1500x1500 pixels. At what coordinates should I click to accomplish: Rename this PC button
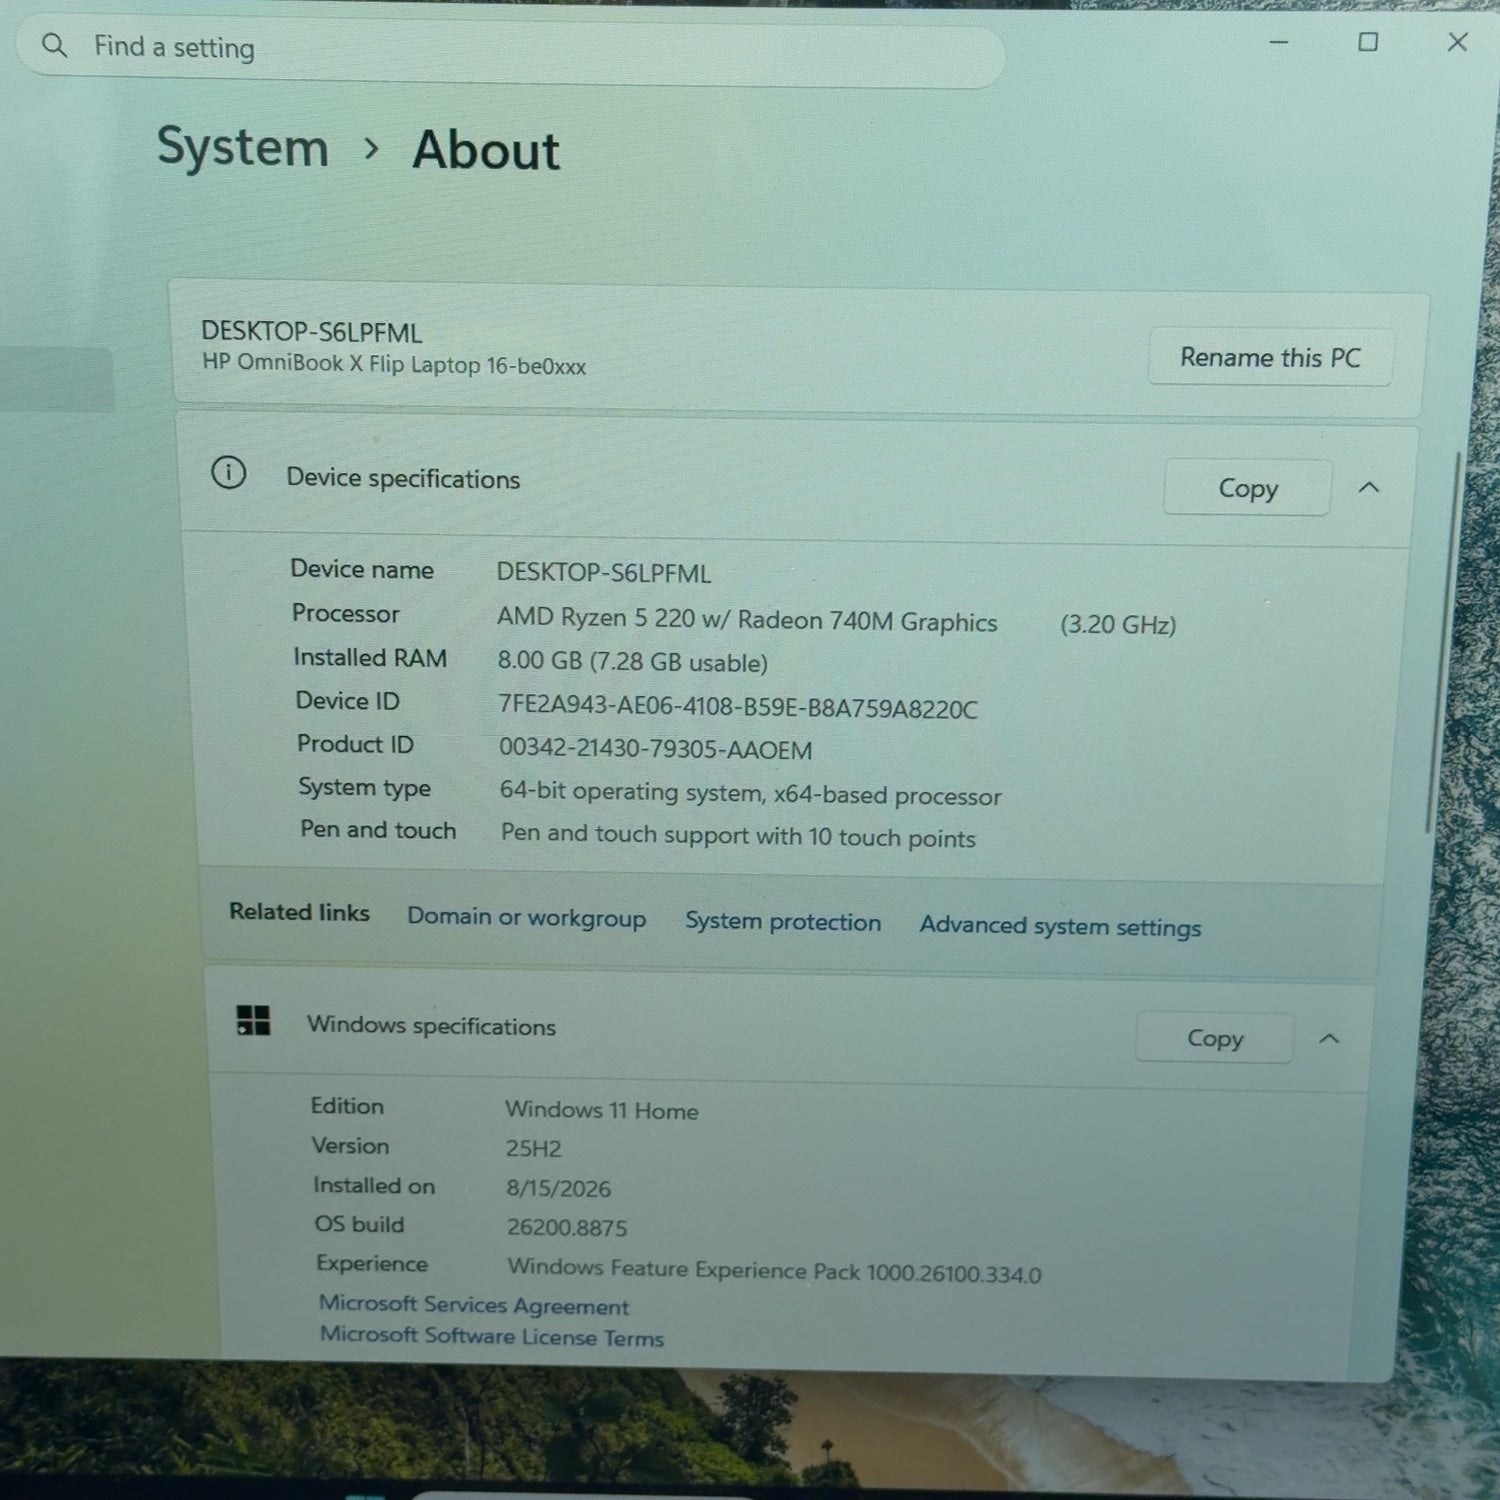pyautogui.click(x=1270, y=357)
